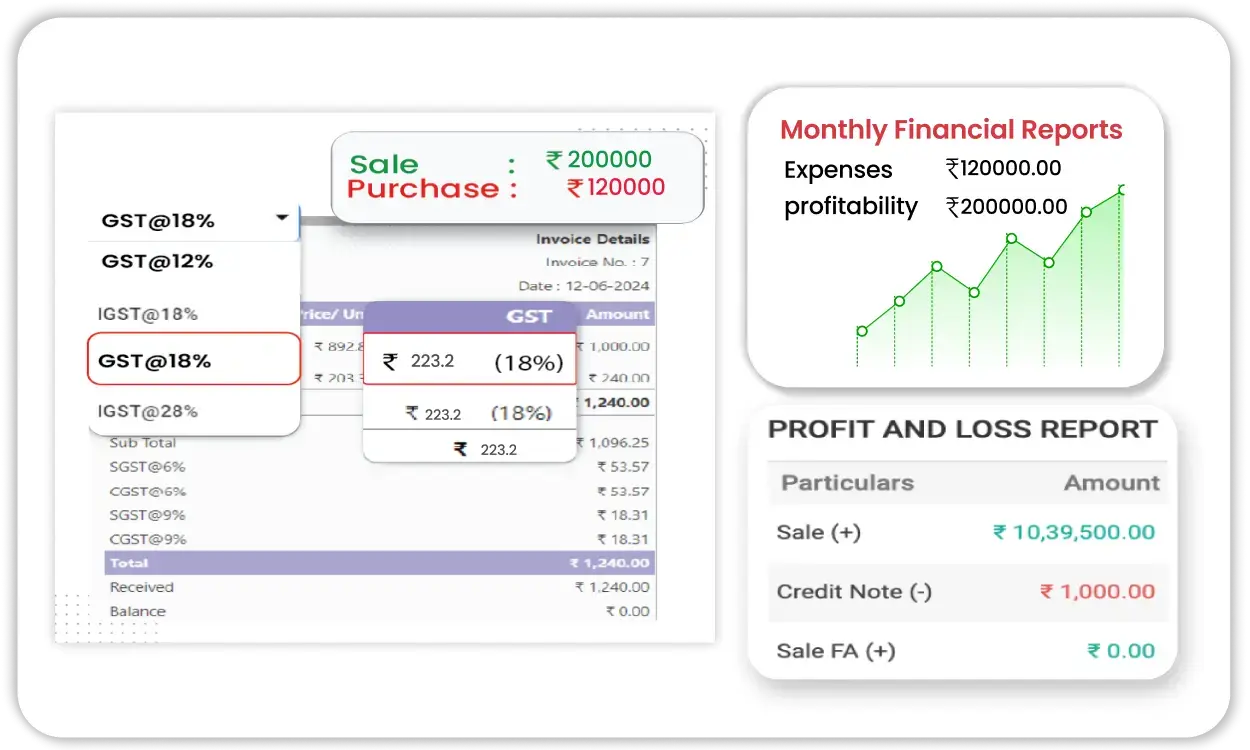This screenshot has width=1250, height=750.
Task: Click rupee symbol beside Expenses amount
Action: click(953, 169)
